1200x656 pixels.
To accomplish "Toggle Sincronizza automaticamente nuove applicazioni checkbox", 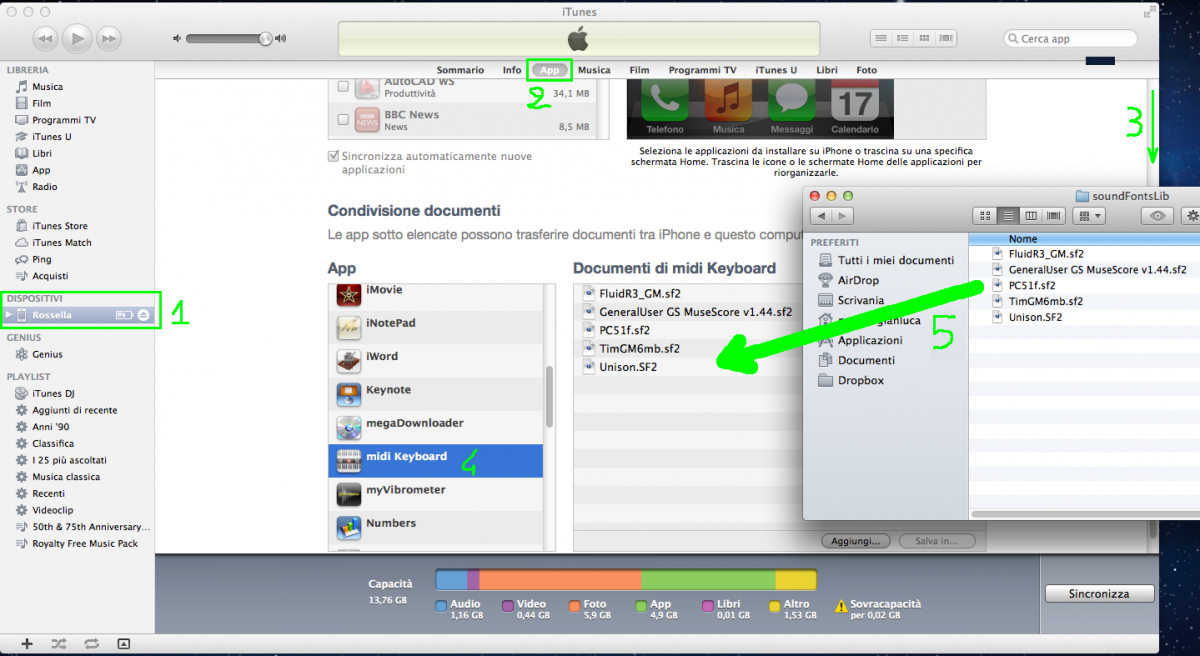I will tap(334, 157).
